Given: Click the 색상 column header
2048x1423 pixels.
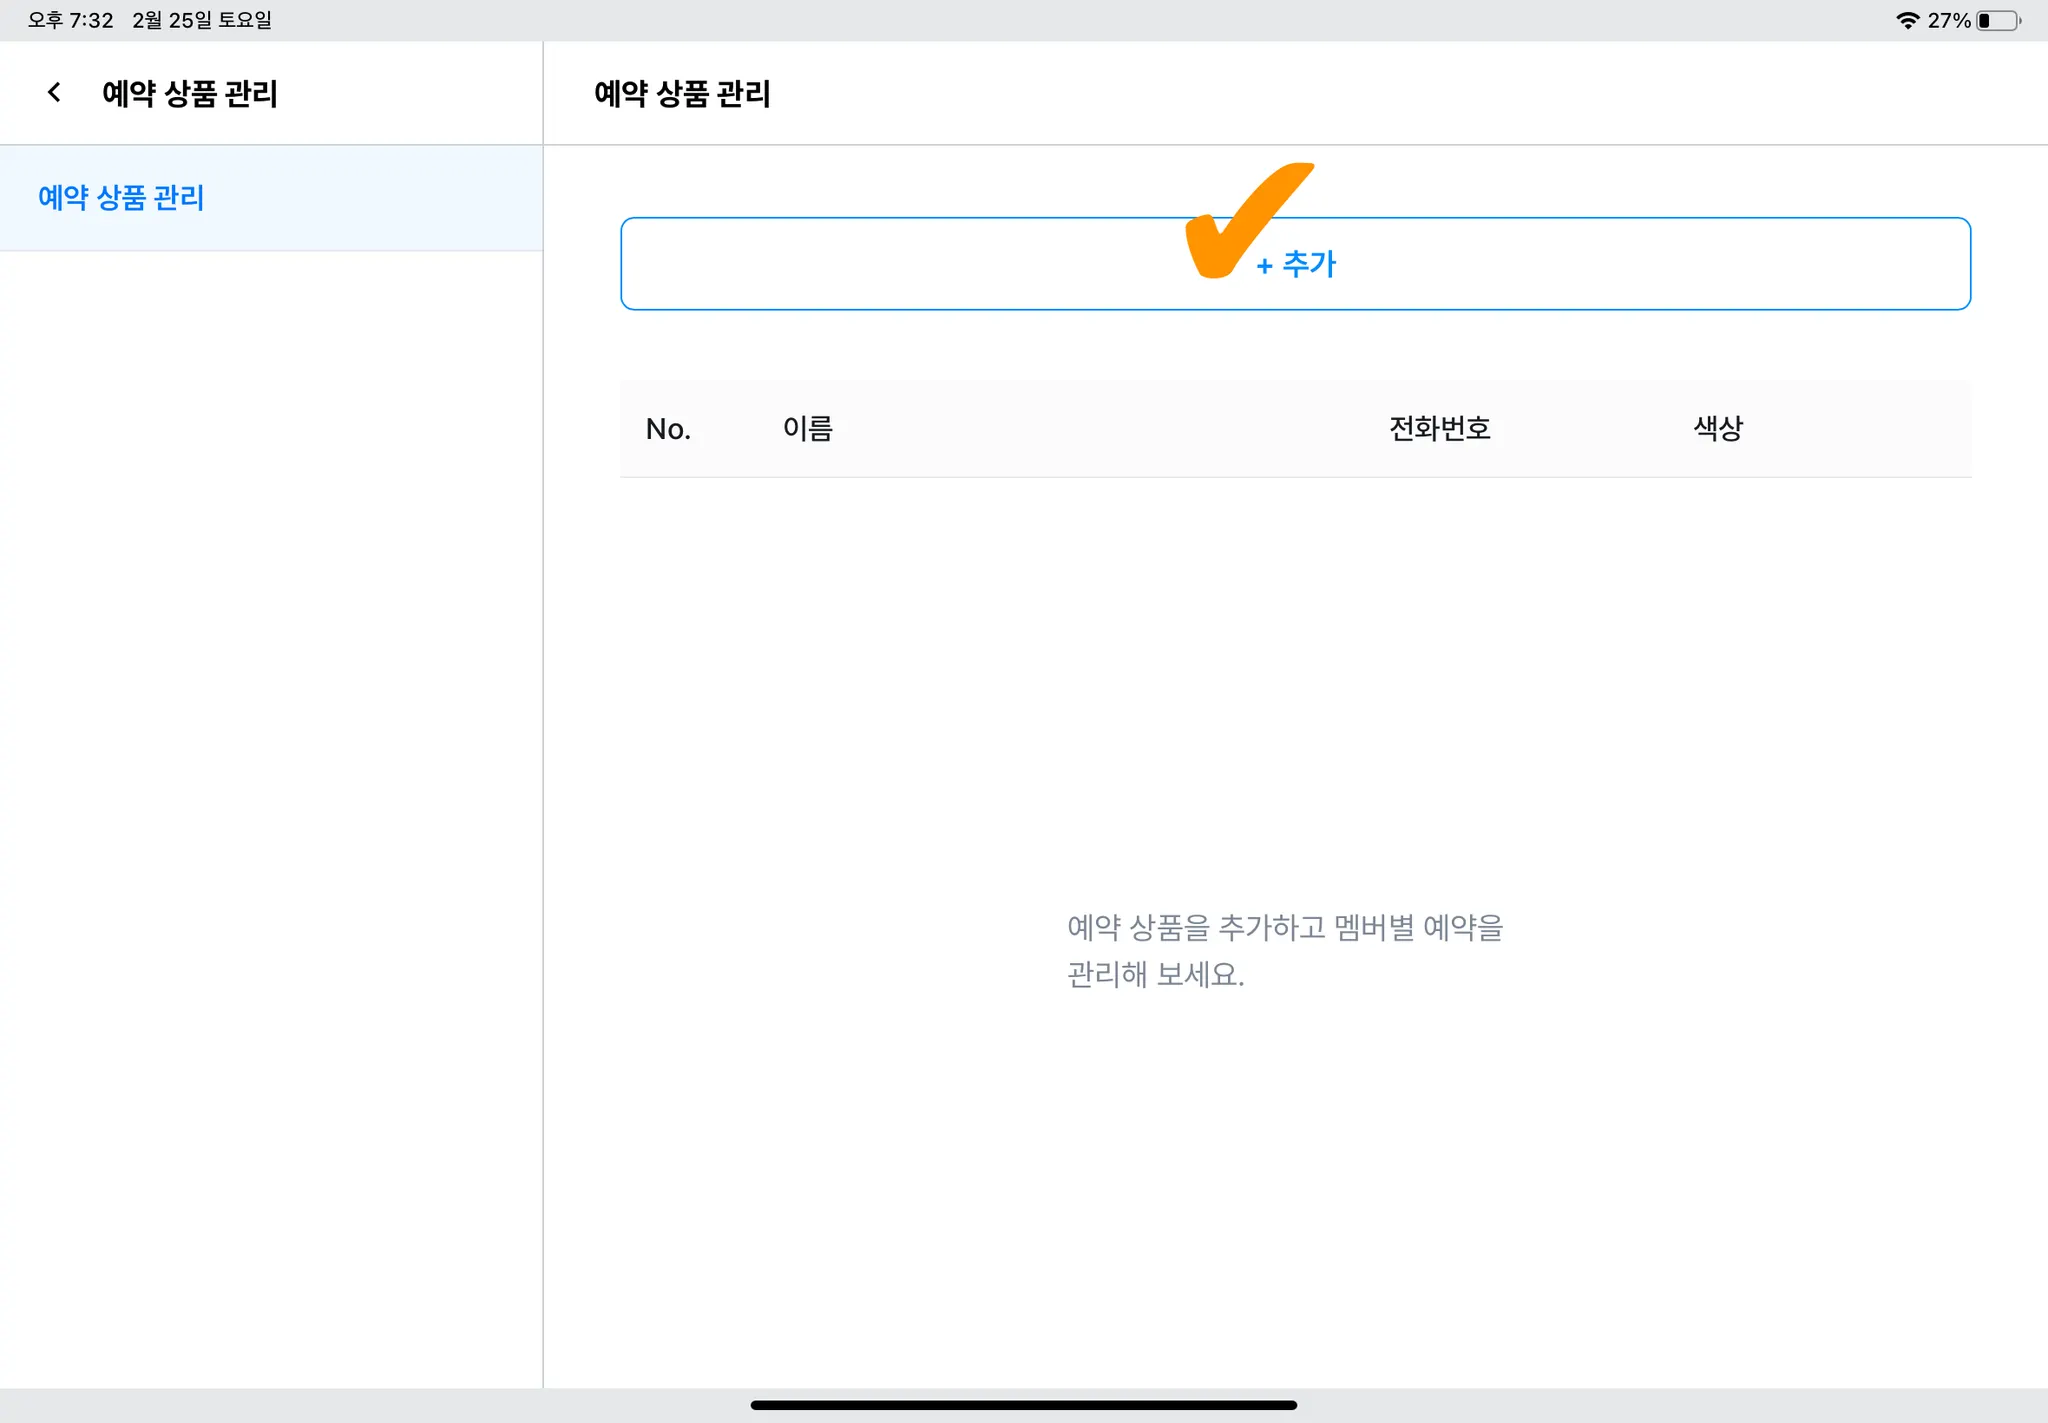Looking at the screenshot, I should pyautogui.click(x=1717, y=429).
